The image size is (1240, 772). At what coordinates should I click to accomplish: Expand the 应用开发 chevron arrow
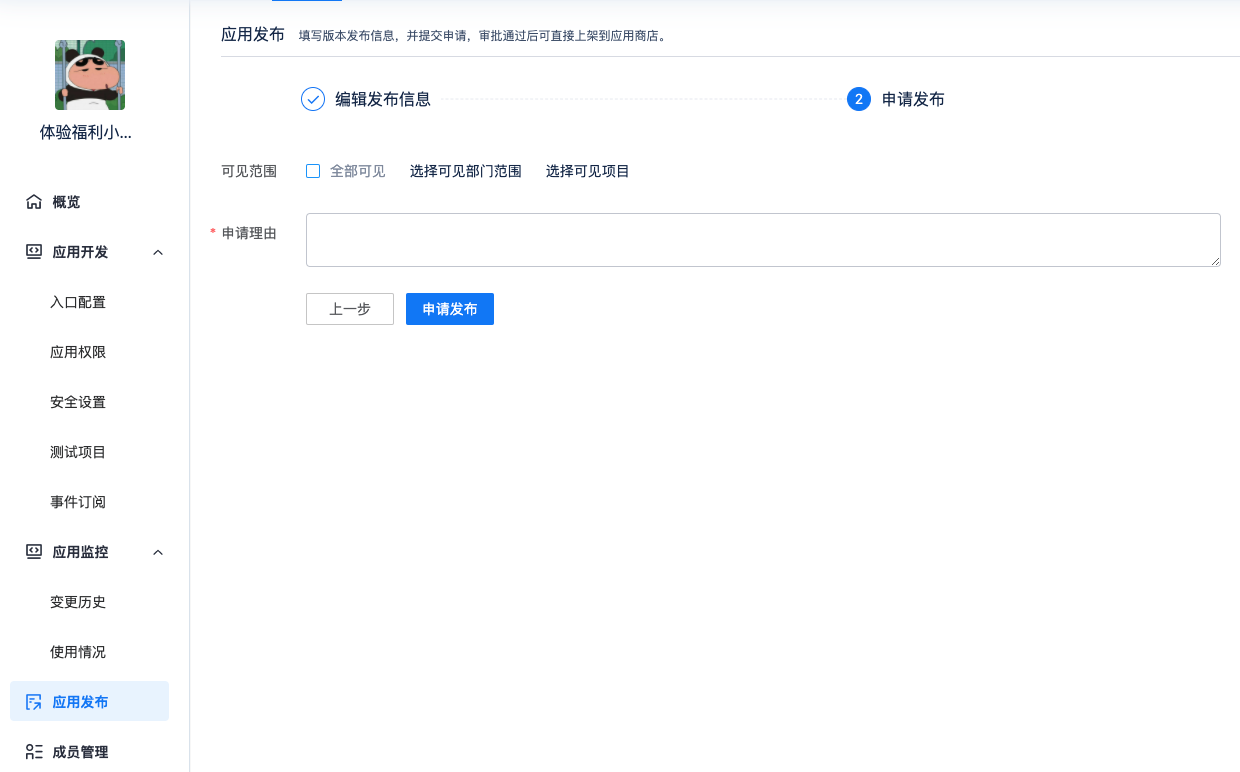157,252
